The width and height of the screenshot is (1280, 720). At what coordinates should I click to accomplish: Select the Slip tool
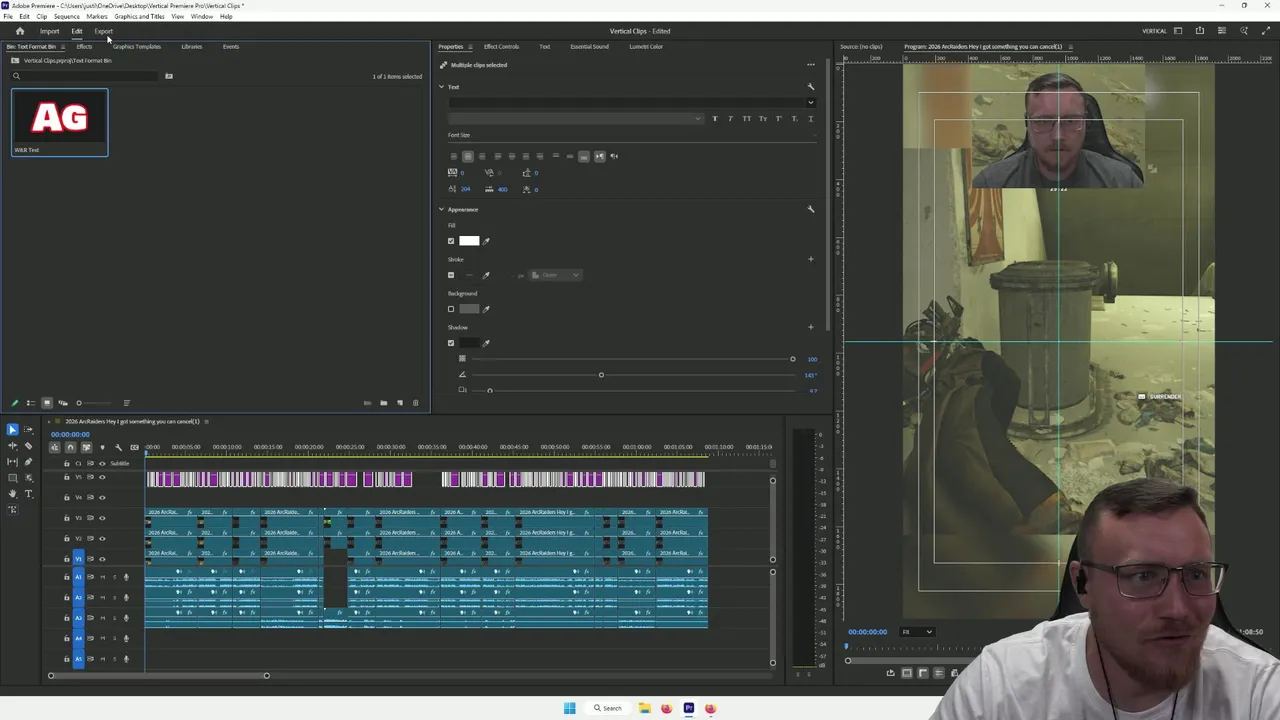pos(12,462)
